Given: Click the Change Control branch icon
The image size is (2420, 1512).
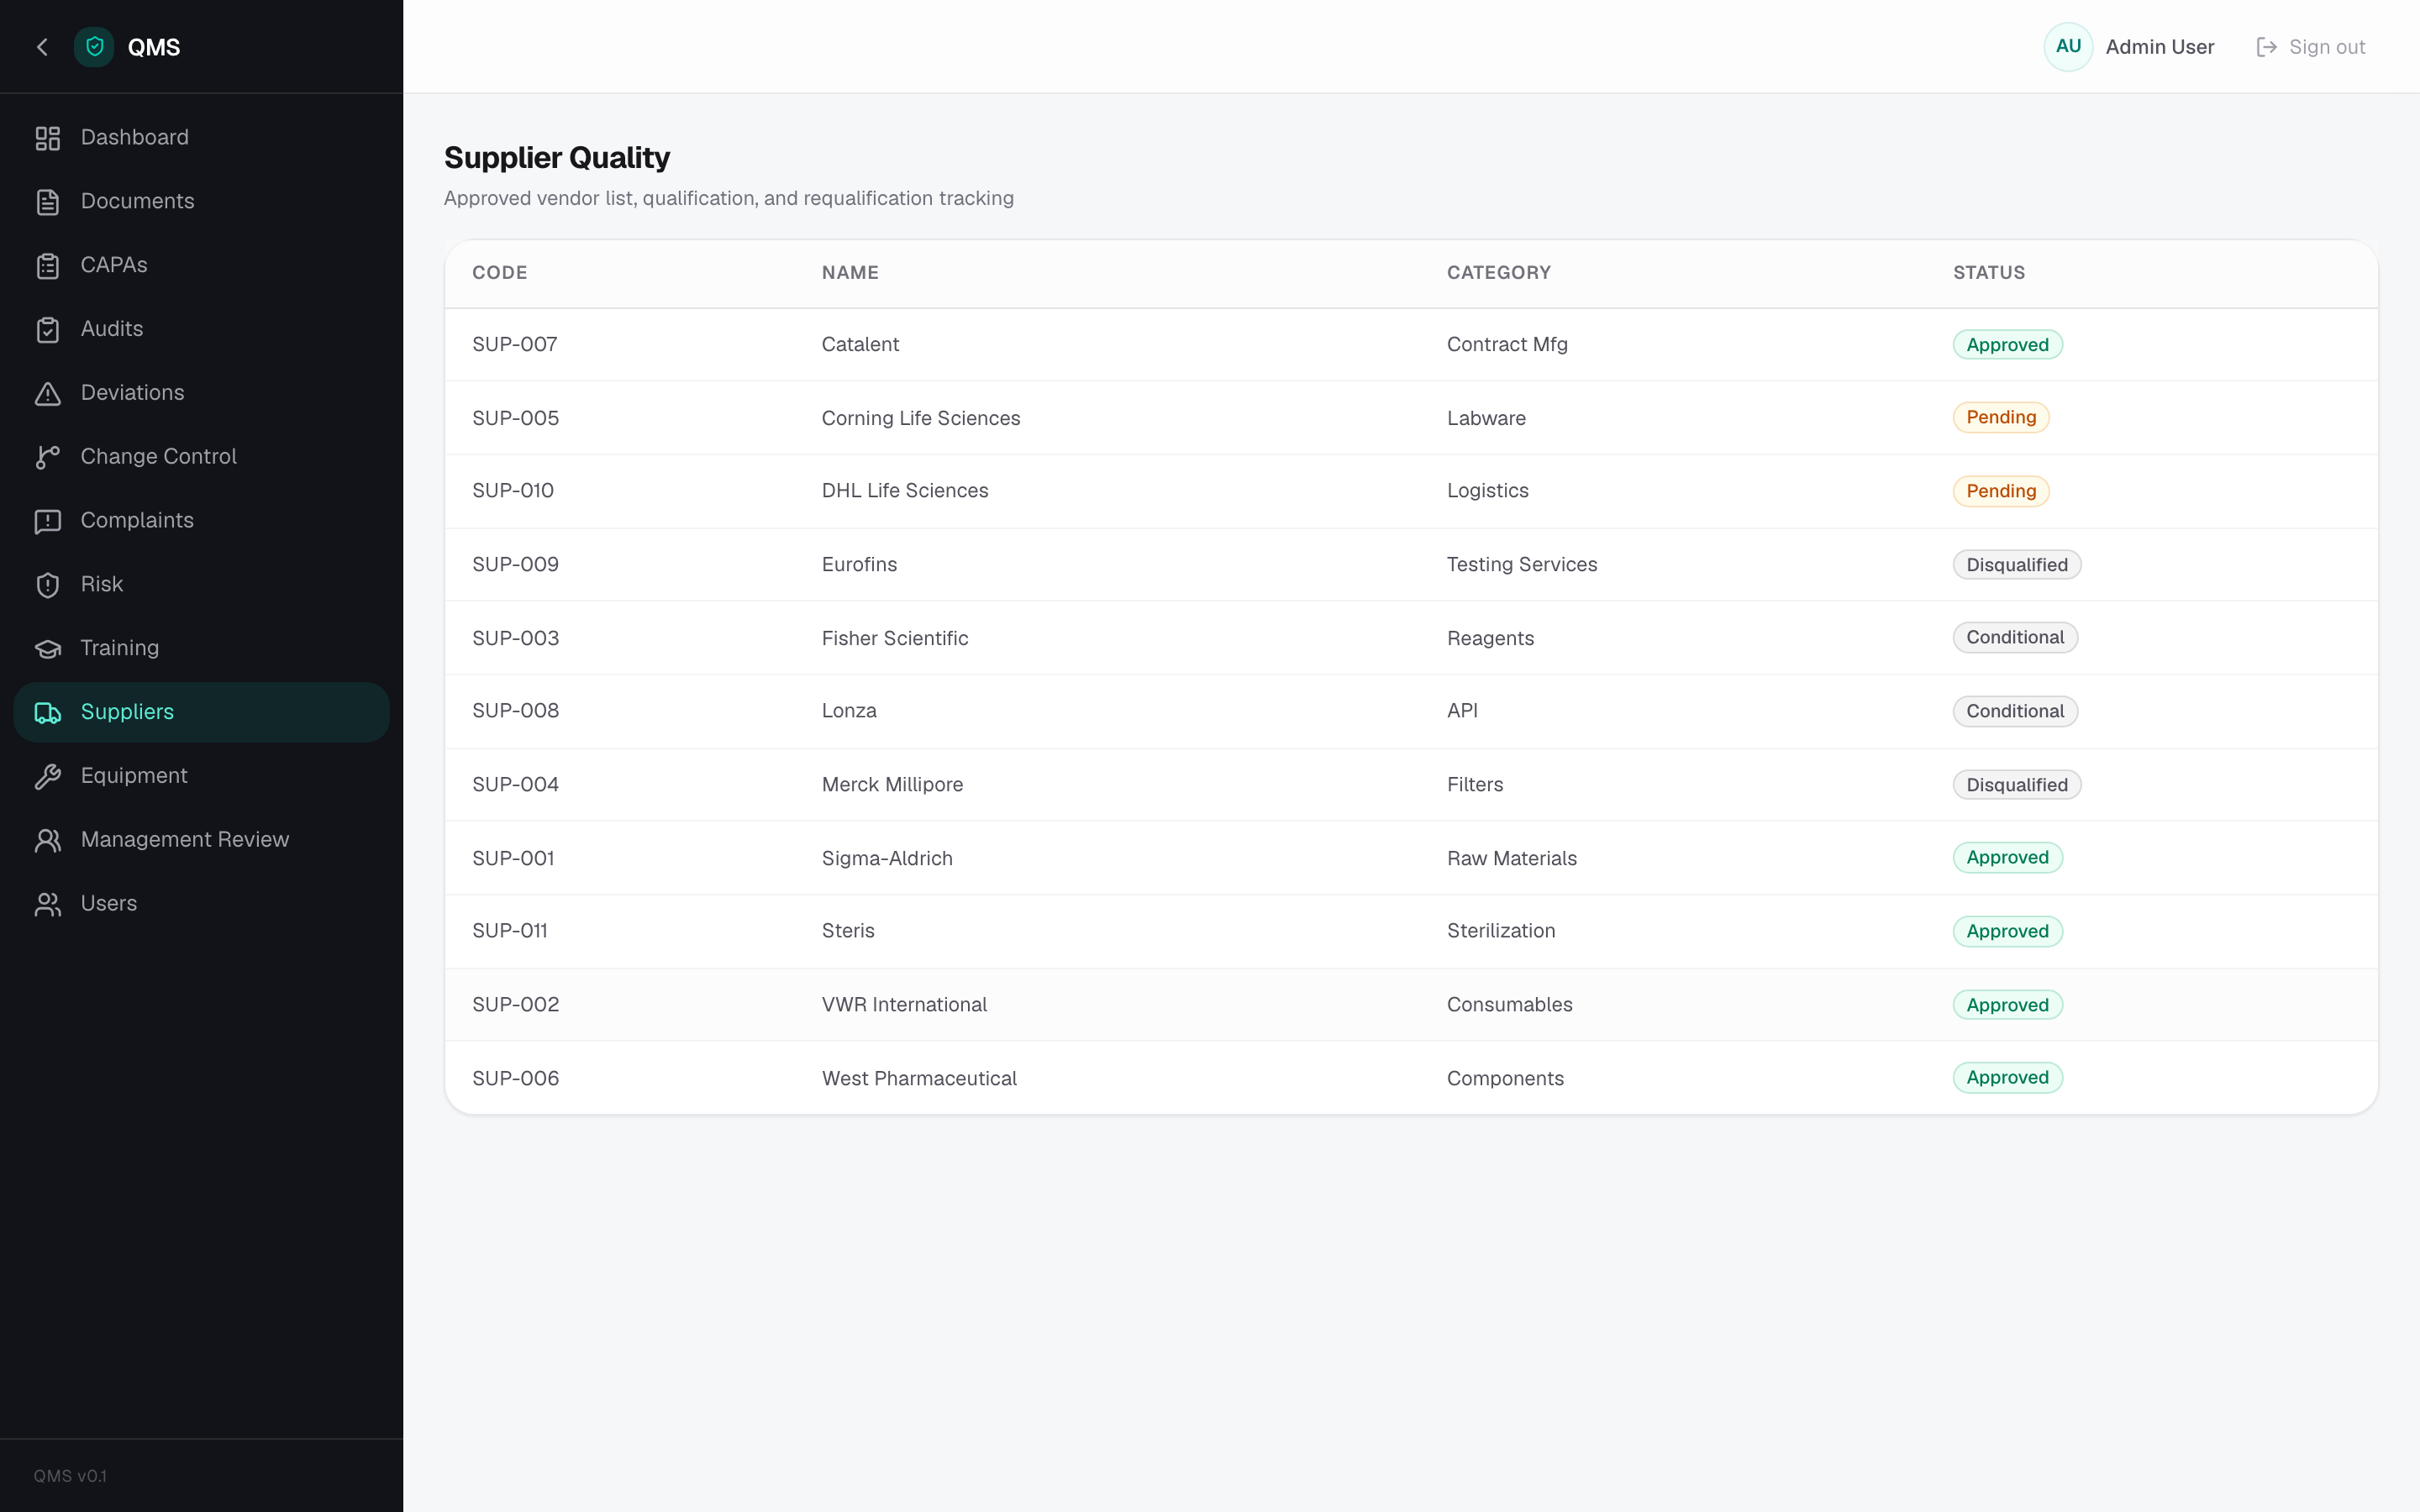Looking at the screenshot, I should tap(47, 457).
